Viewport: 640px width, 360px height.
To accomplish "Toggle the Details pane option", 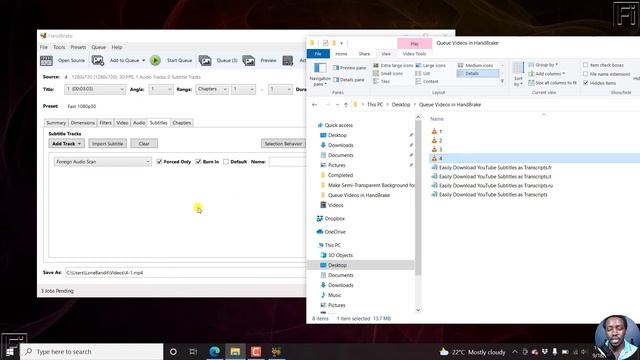I will (348, 80).
